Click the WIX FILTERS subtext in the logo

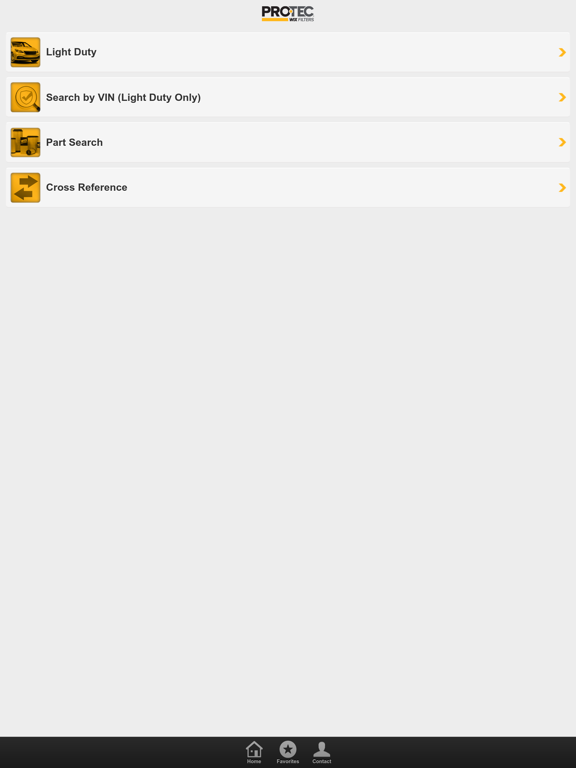coord(302,20)
